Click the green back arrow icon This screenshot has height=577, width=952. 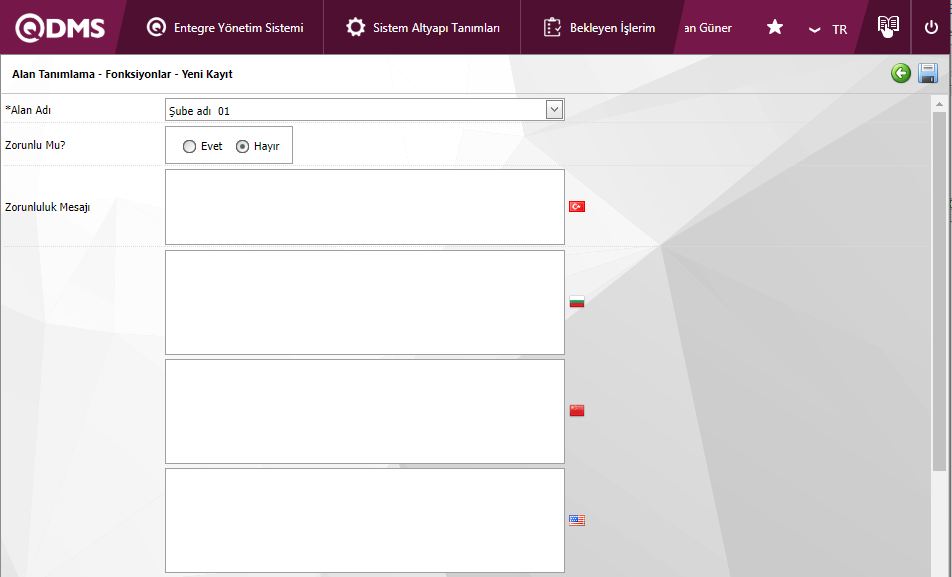(x=901, y=73)
